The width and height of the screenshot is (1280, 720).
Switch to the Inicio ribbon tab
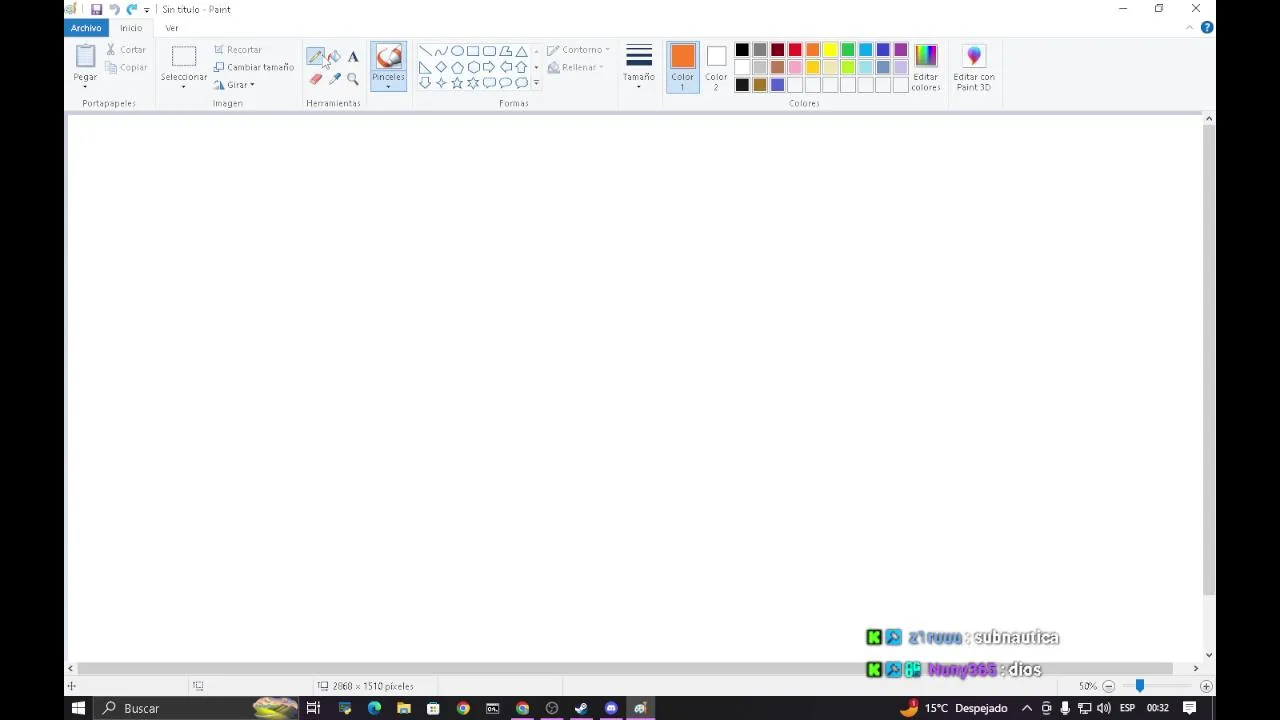coord(131,28)
